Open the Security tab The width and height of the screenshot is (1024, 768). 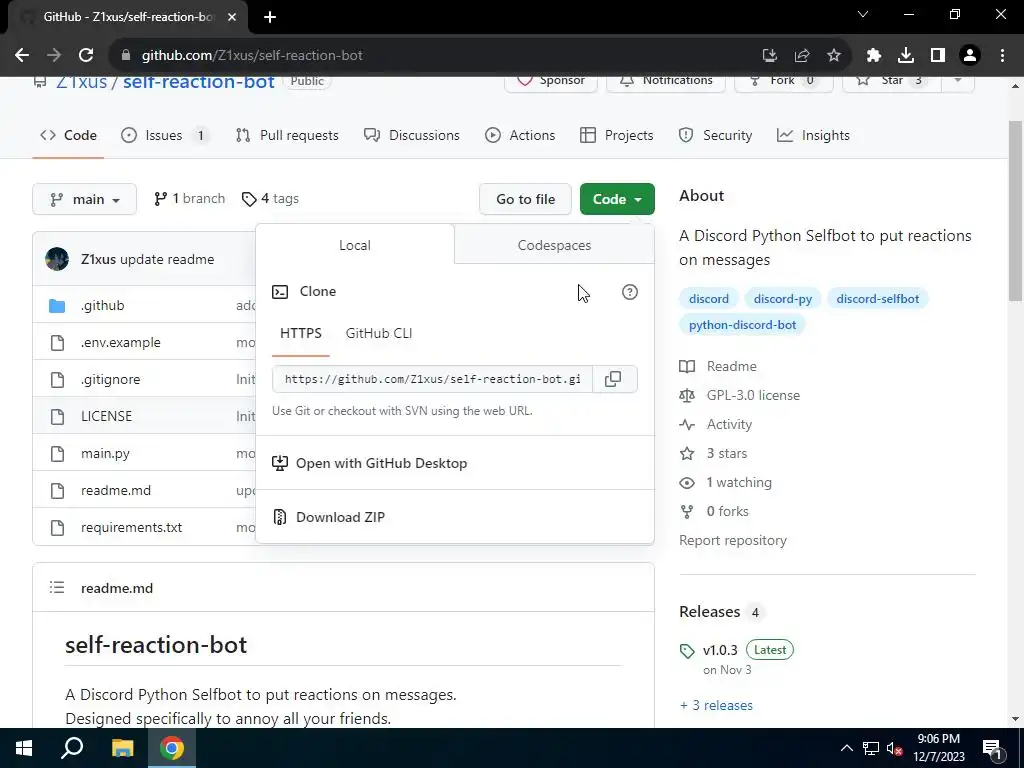tap(715, 135)
